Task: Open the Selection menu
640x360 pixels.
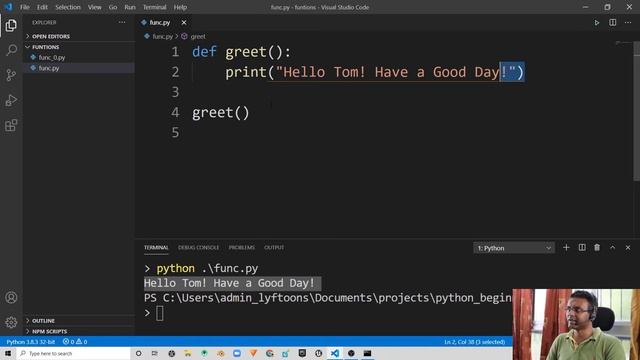Action: [68, 7]
